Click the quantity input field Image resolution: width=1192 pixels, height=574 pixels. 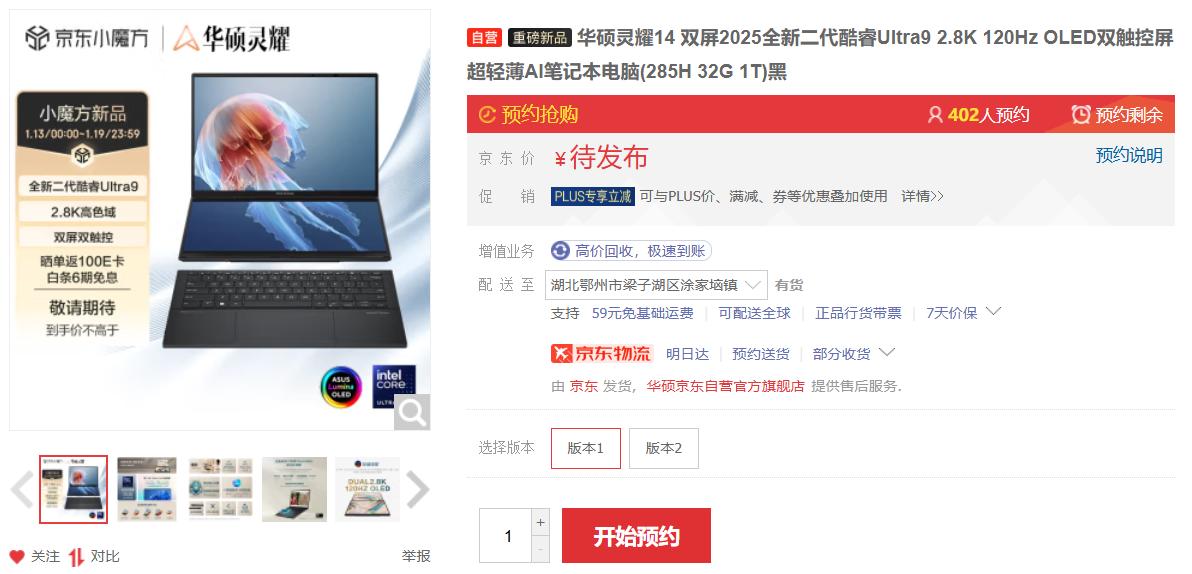[x=506, y=536]
